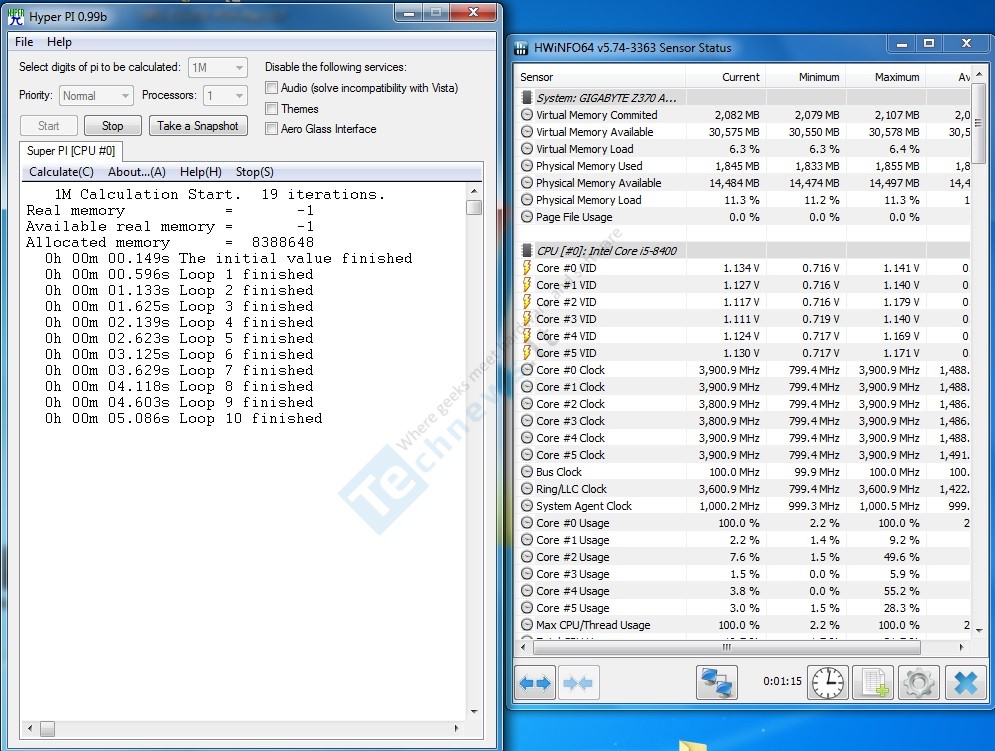
Task: Click 'Allocated memory' output line
Action: click(x=170, y=243)
